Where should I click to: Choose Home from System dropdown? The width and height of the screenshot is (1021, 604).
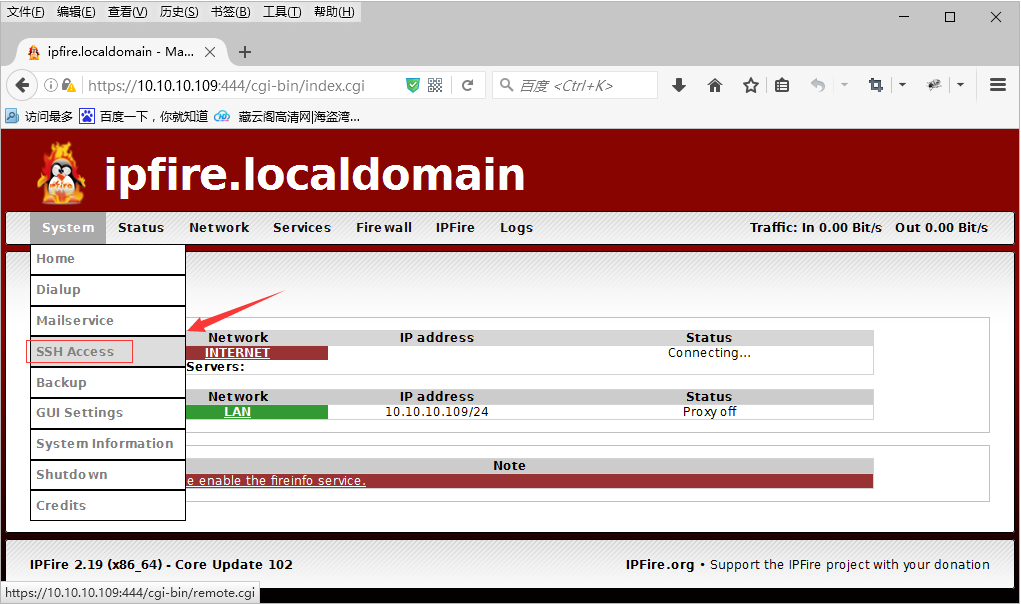click(x=108, y=259)
